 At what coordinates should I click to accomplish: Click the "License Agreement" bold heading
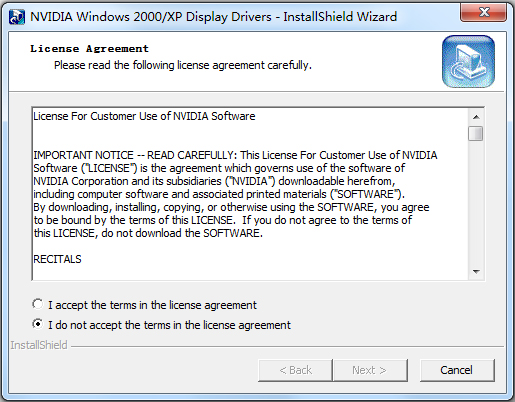click(x=90, y=49)
